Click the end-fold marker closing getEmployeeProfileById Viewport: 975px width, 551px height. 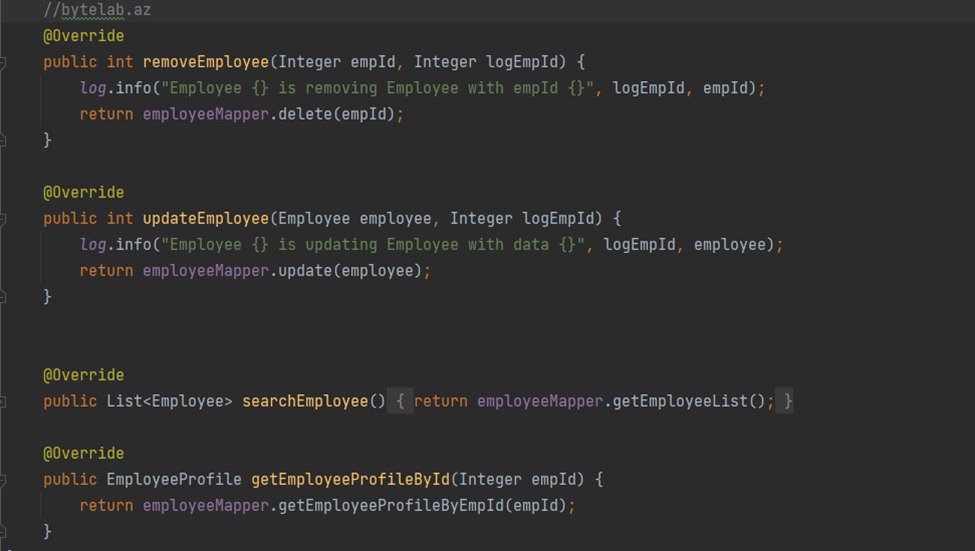pyautogui.click(x=3, y=532)
